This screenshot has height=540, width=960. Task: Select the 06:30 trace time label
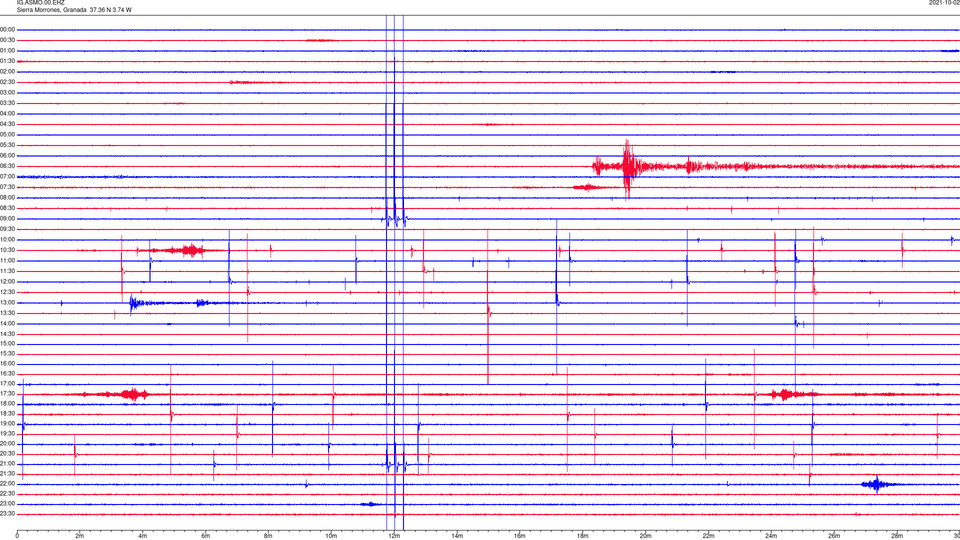point(8,166)
